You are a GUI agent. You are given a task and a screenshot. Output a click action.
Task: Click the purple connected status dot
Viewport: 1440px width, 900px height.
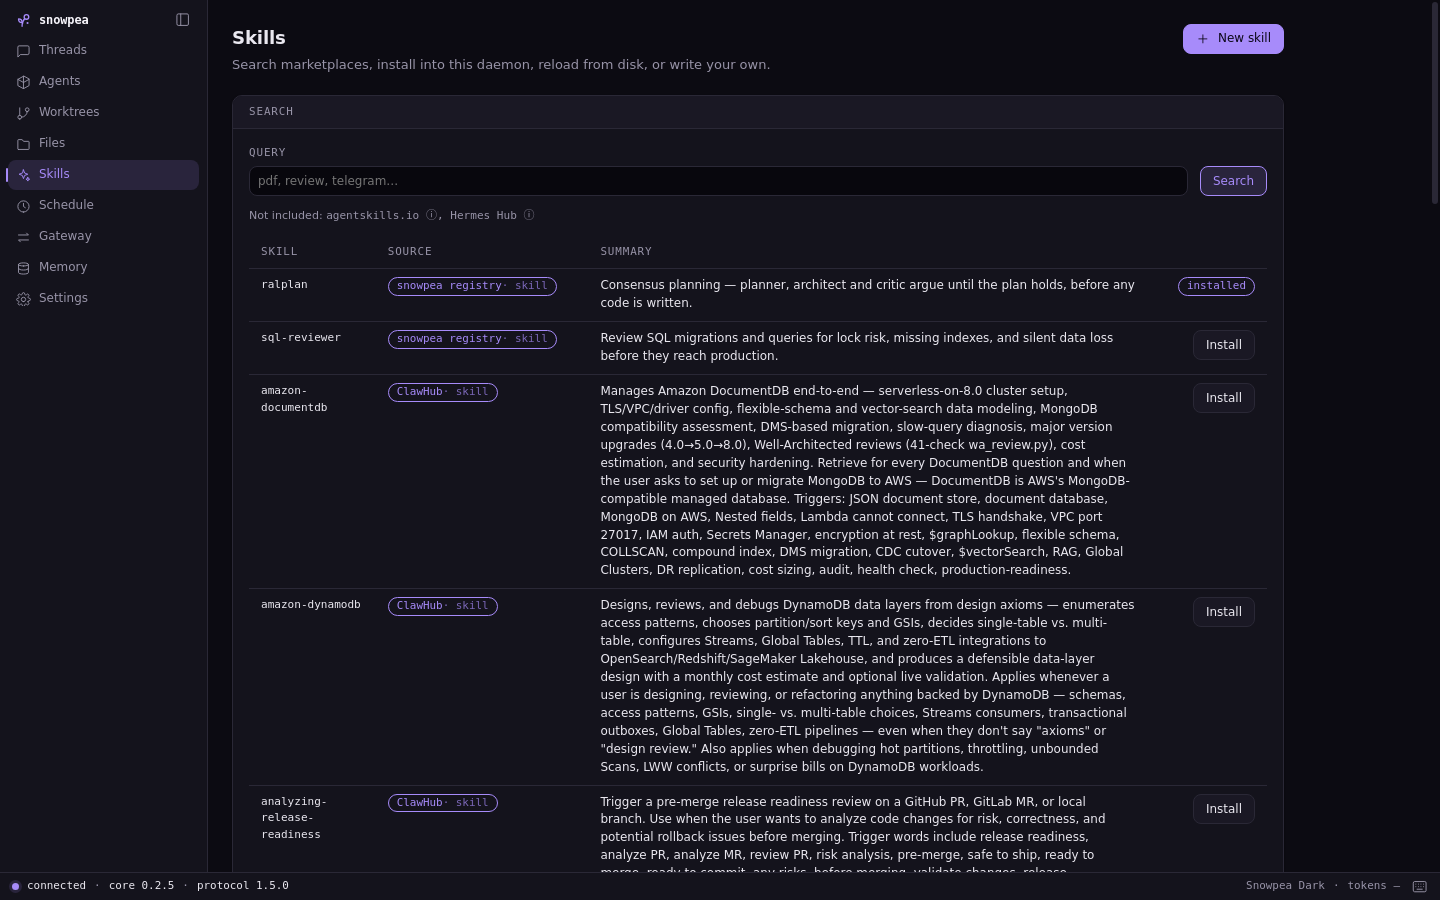click(15, 886)
